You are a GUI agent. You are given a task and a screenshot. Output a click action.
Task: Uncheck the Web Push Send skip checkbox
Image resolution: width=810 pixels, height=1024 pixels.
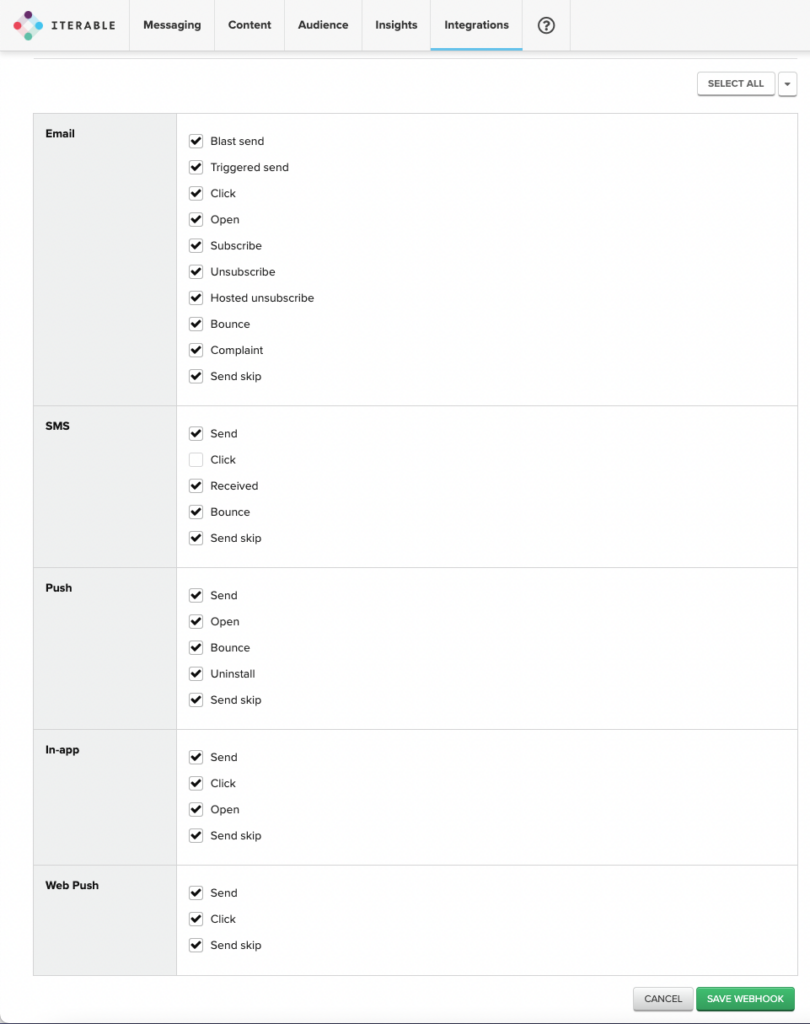pos(196,945)
